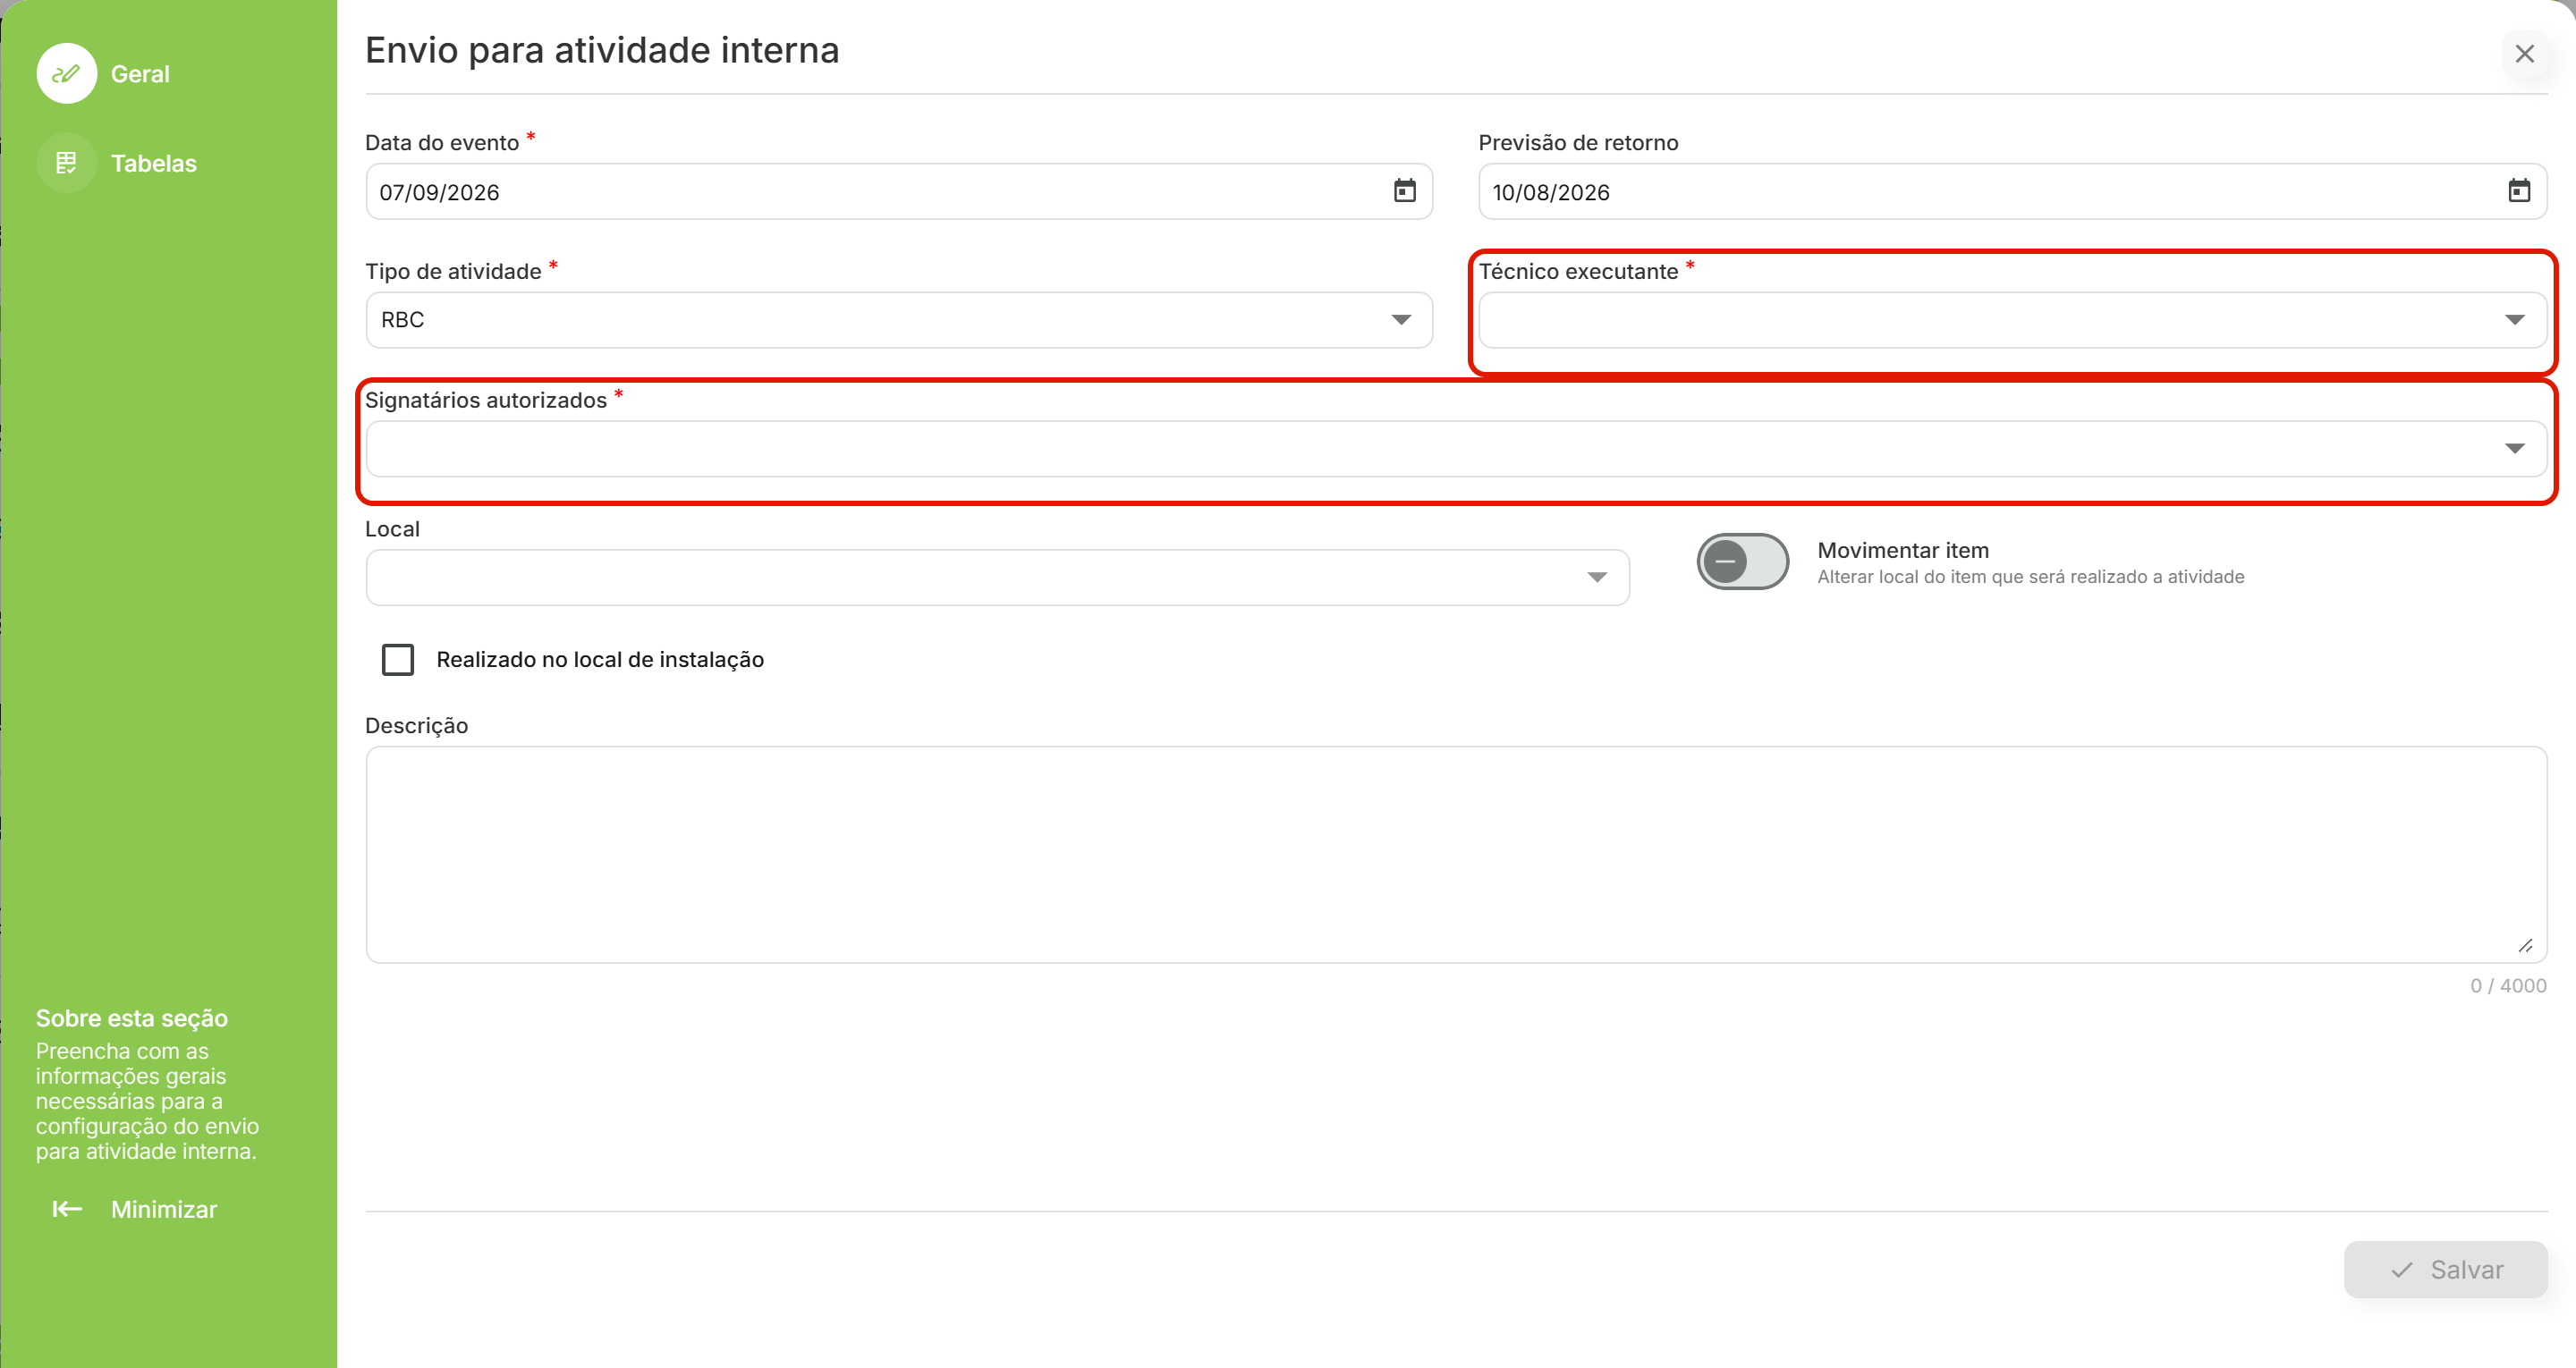Image resolution: width=2576 pixels, height=1368 pixels.
Task: Grab the Descrição textarea resize handle
Action: (x=2525, y=945)
